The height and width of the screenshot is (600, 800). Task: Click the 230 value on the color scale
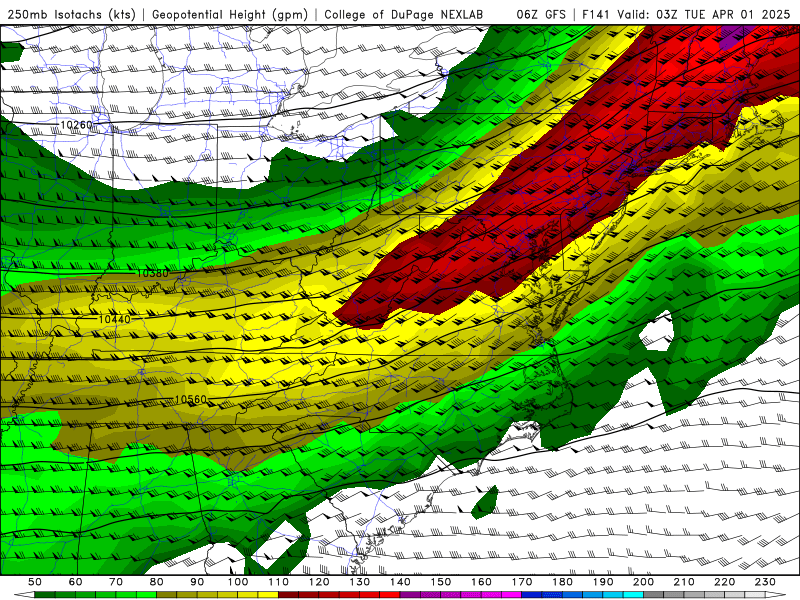(x=765, y=582)
